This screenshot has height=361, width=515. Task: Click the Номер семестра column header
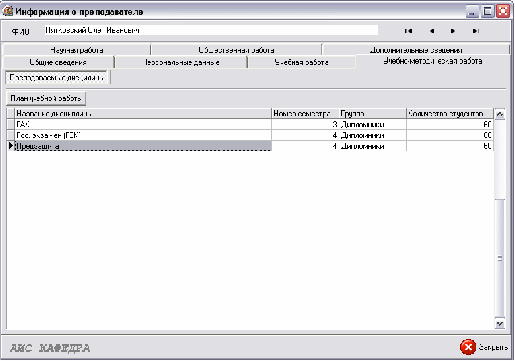click(305, 114)
